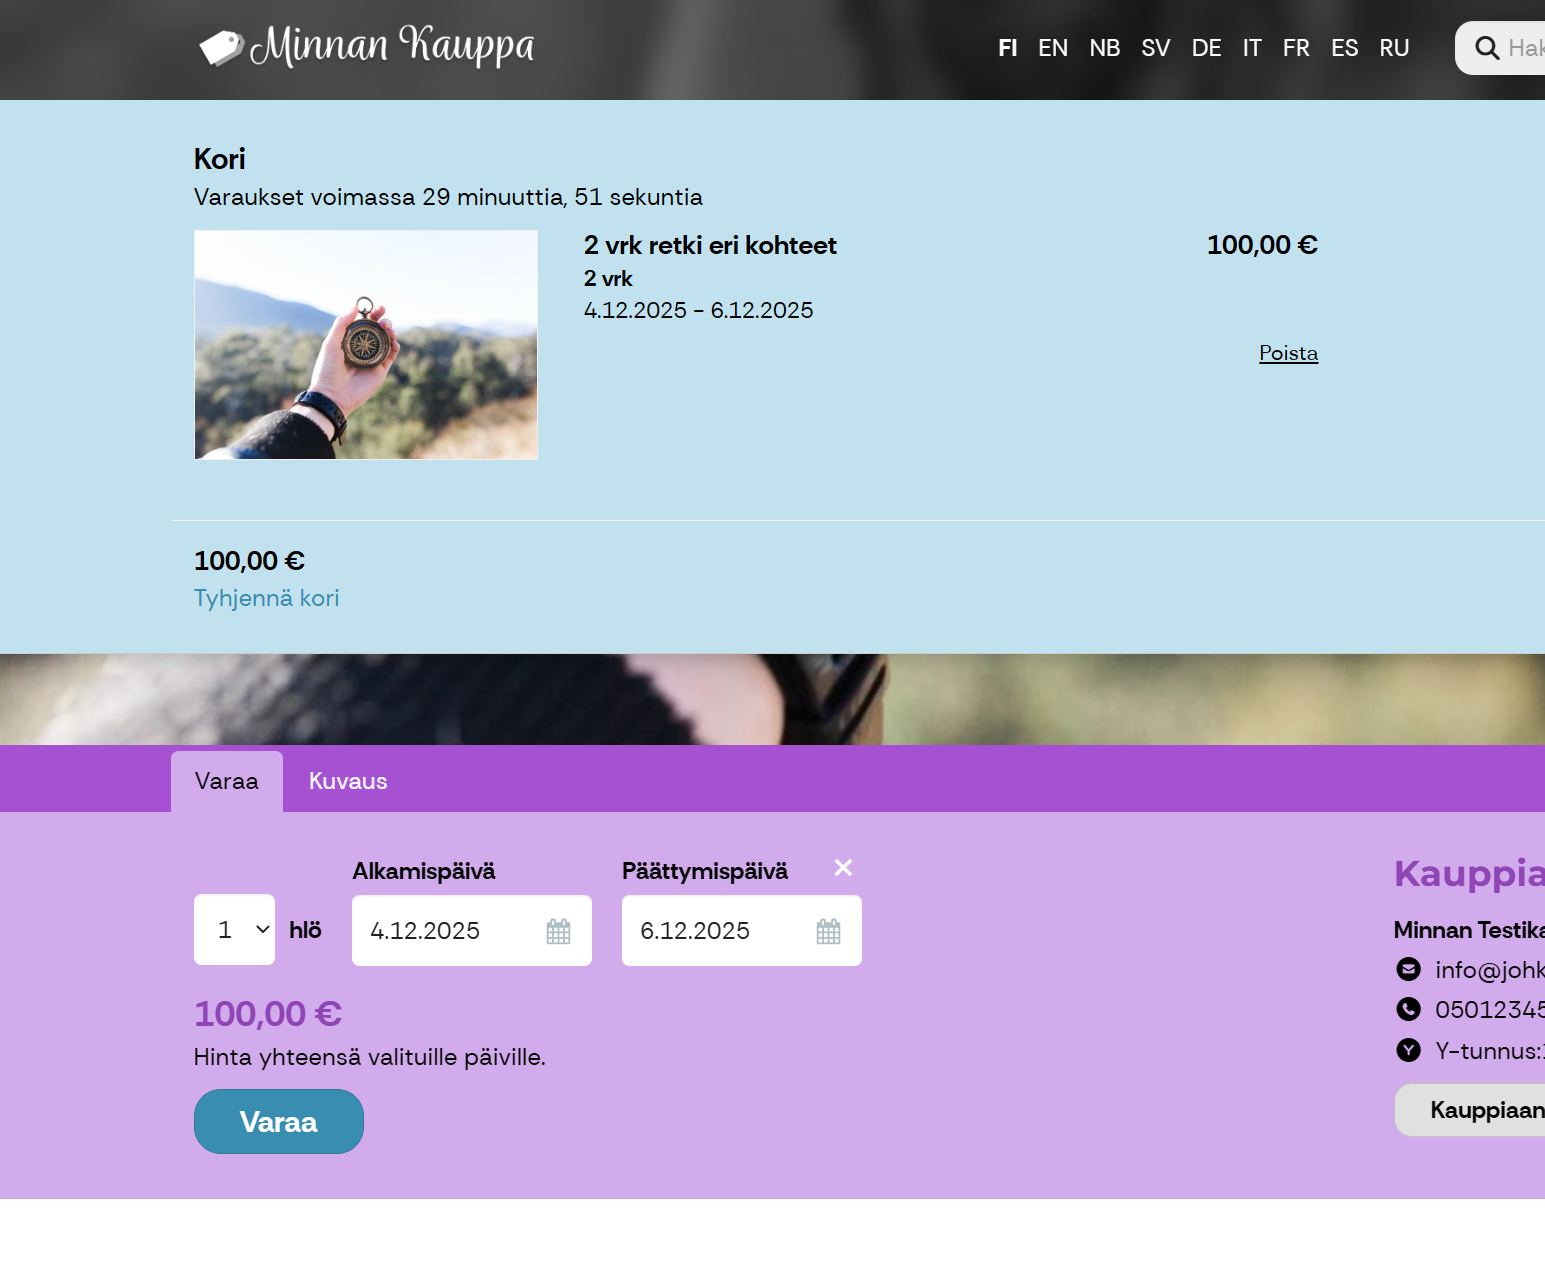Click the Y-tunnus business ID icon

point(1408,1050)
